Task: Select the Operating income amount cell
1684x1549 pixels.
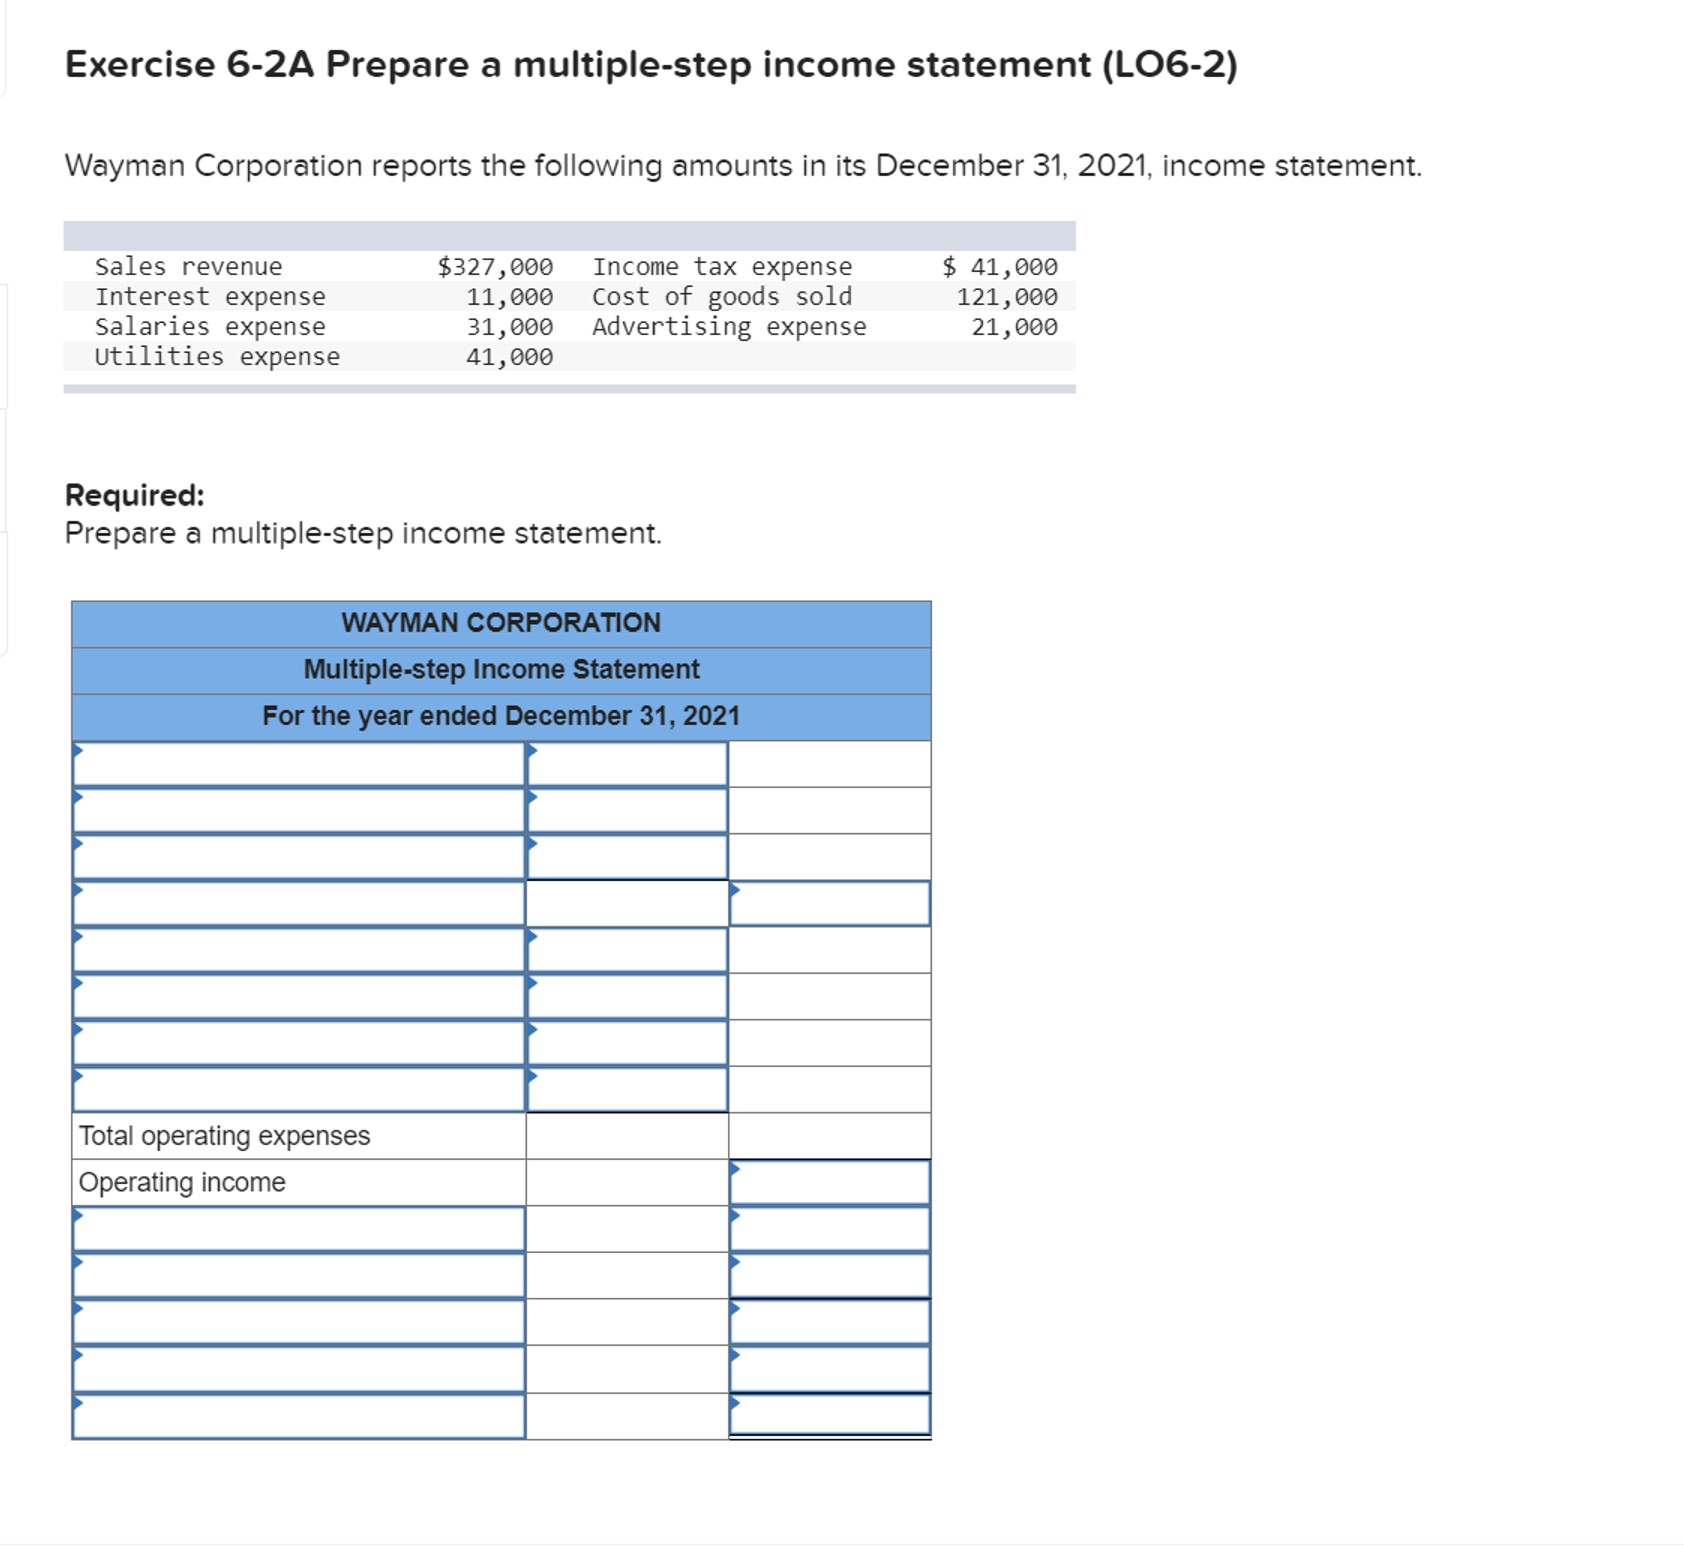Action: tap(830, 1181)
